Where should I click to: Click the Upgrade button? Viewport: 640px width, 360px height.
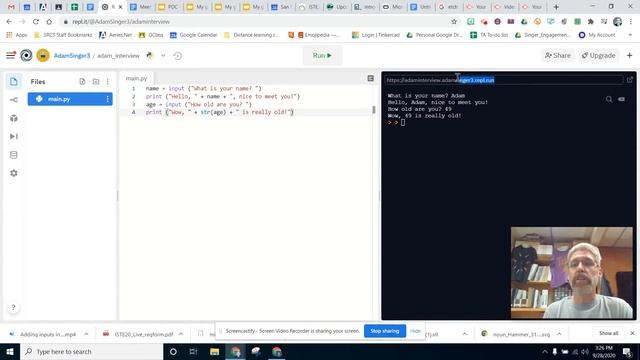tap(598, 56)
